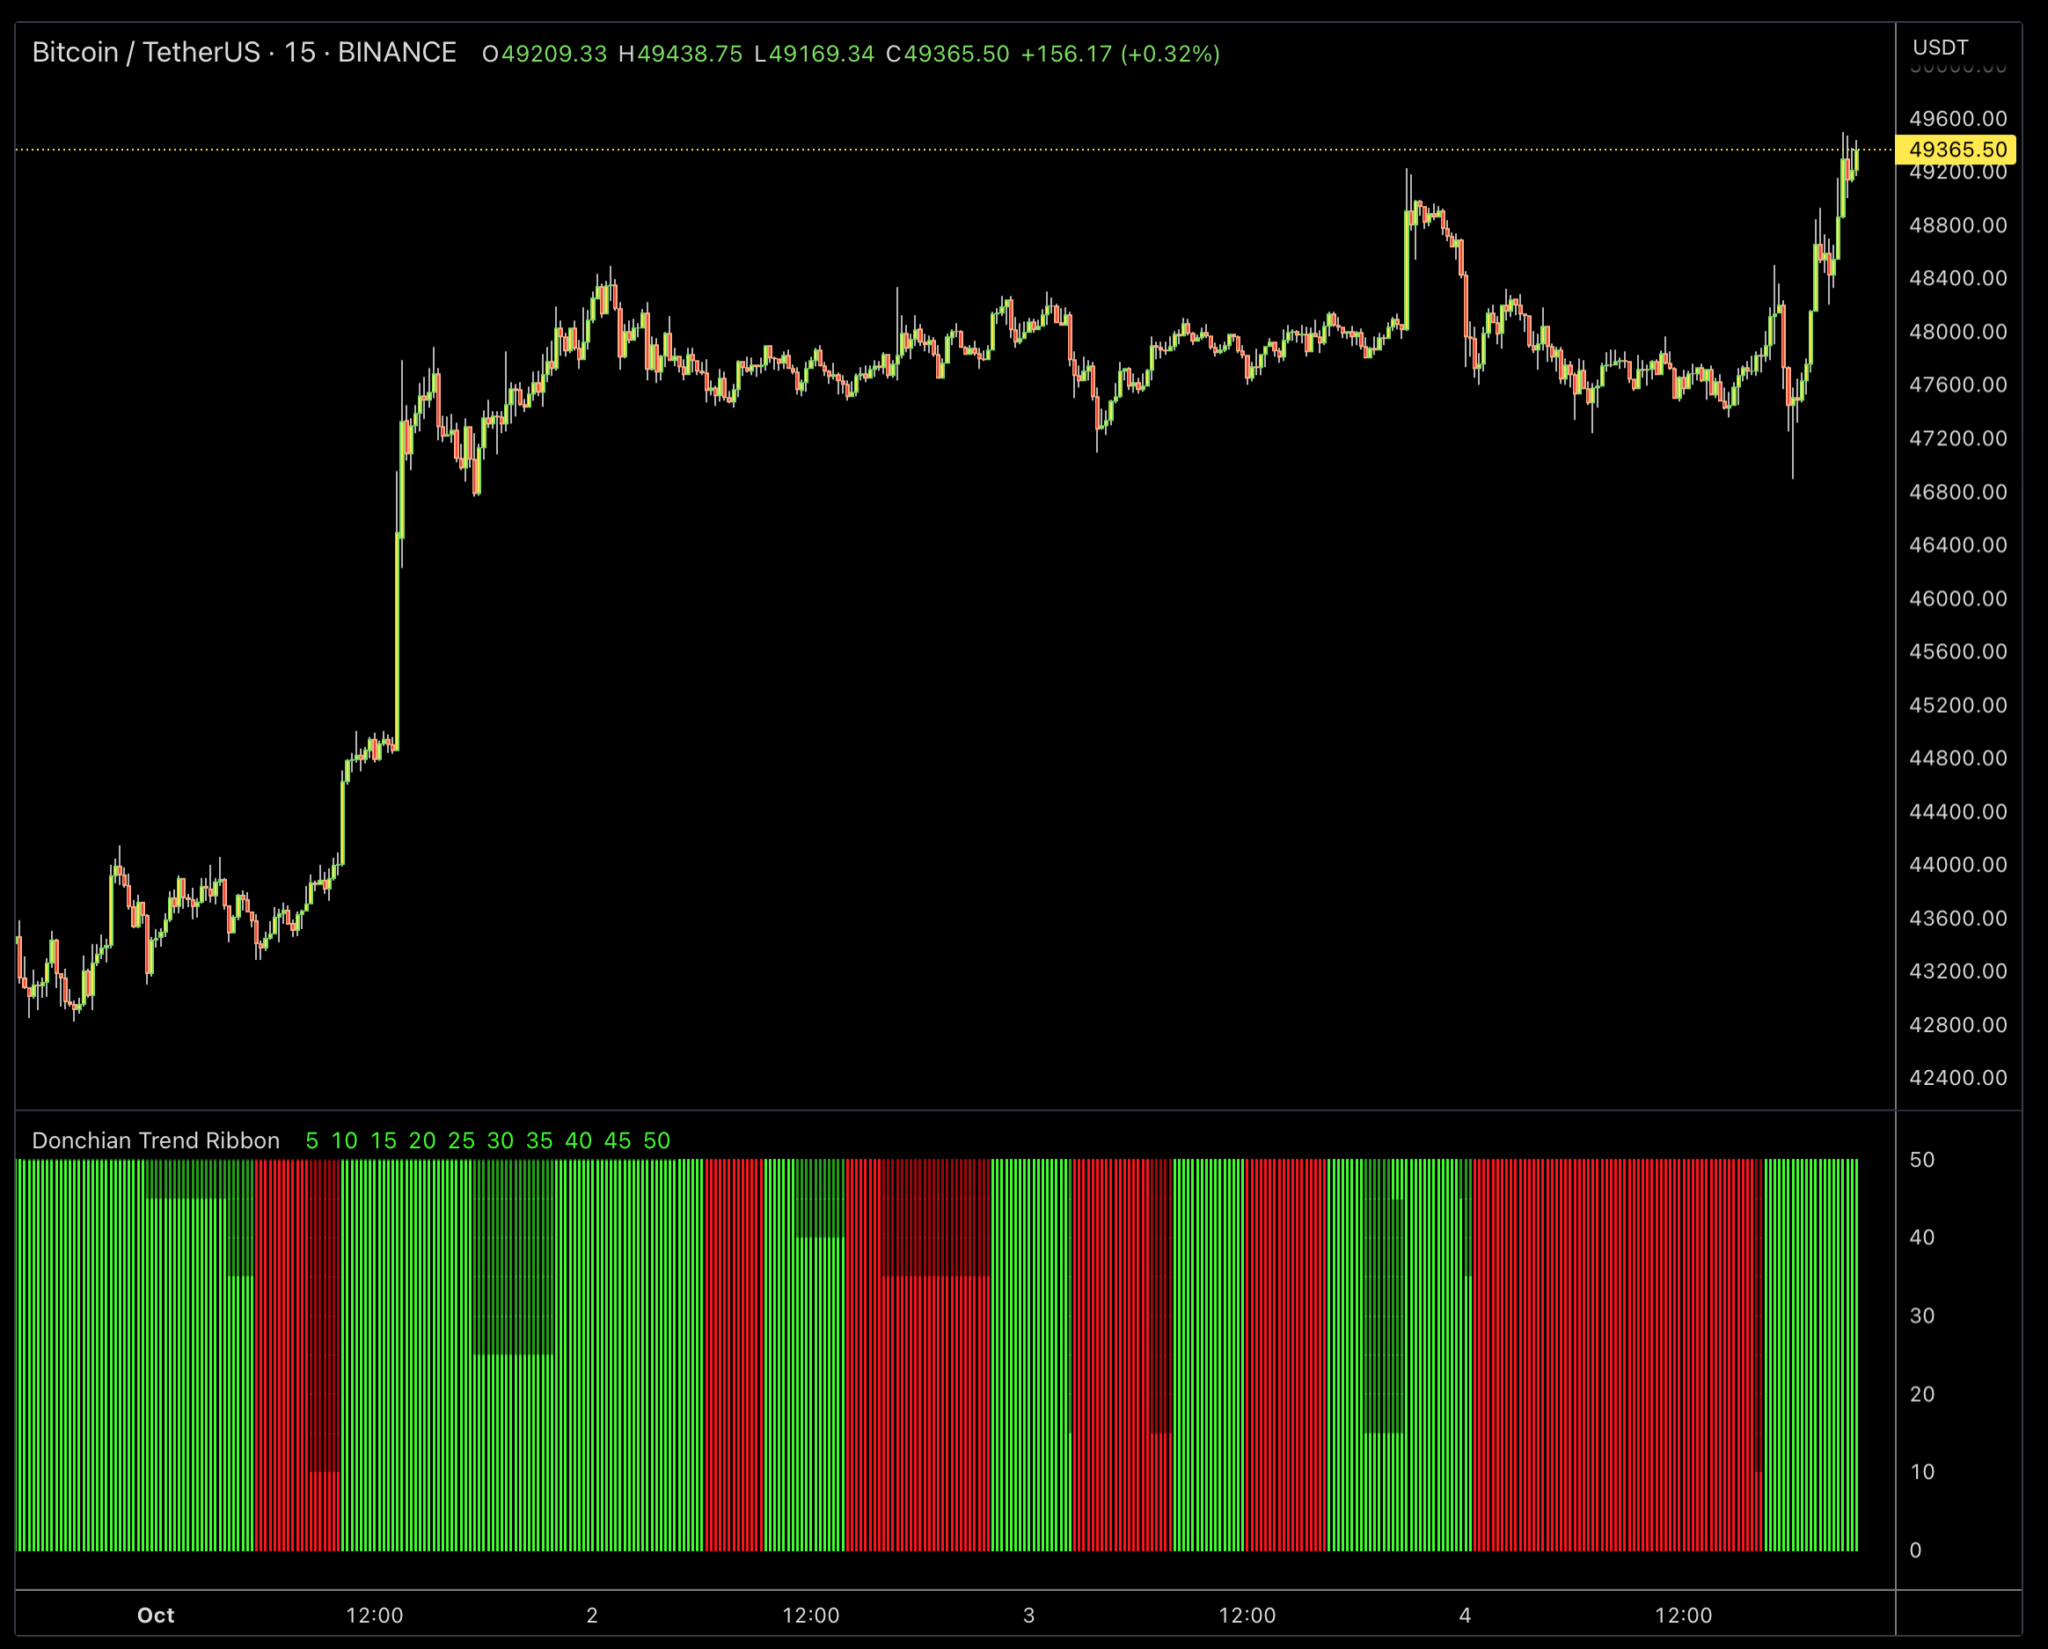This screenshot has width=2048, height=1649.
Task: Click the 46000.00 price scale label
Action: point(1957,599)
